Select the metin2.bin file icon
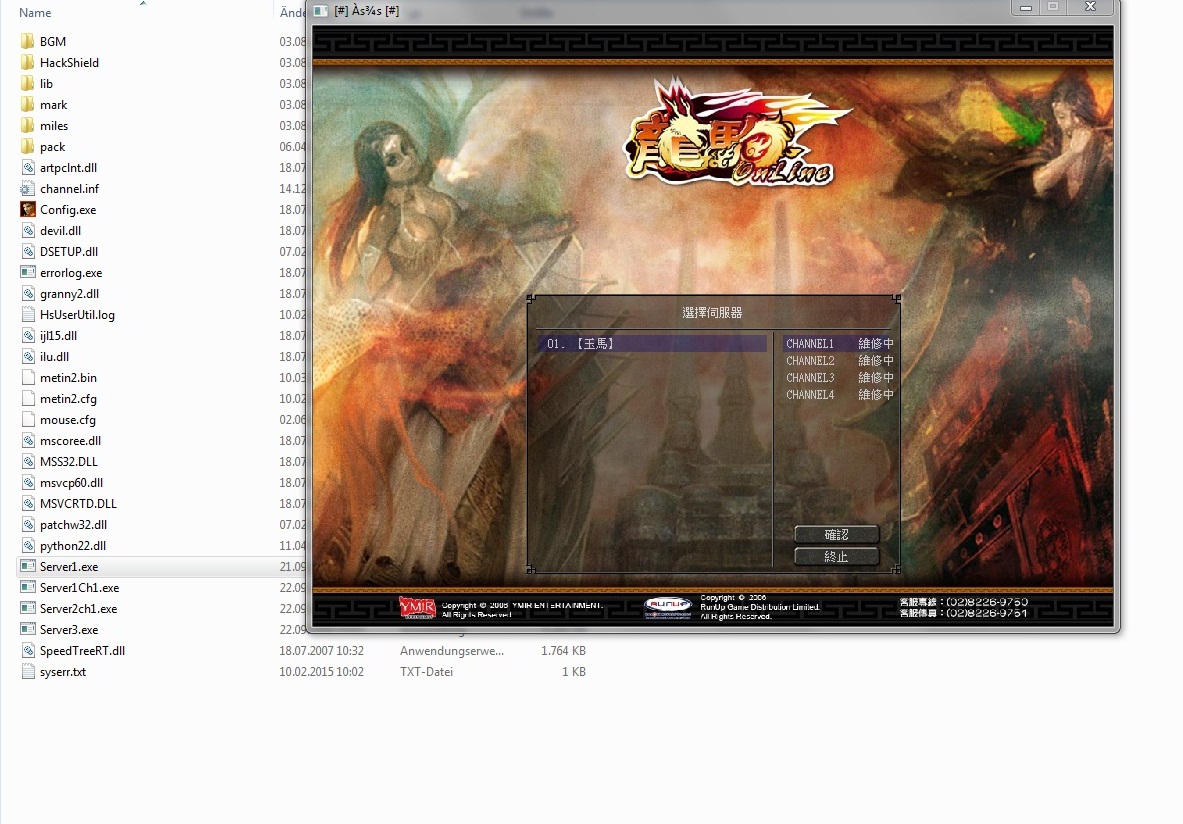Image resolution: width=1183 pixels, height=824 pixels. [28, 378]
